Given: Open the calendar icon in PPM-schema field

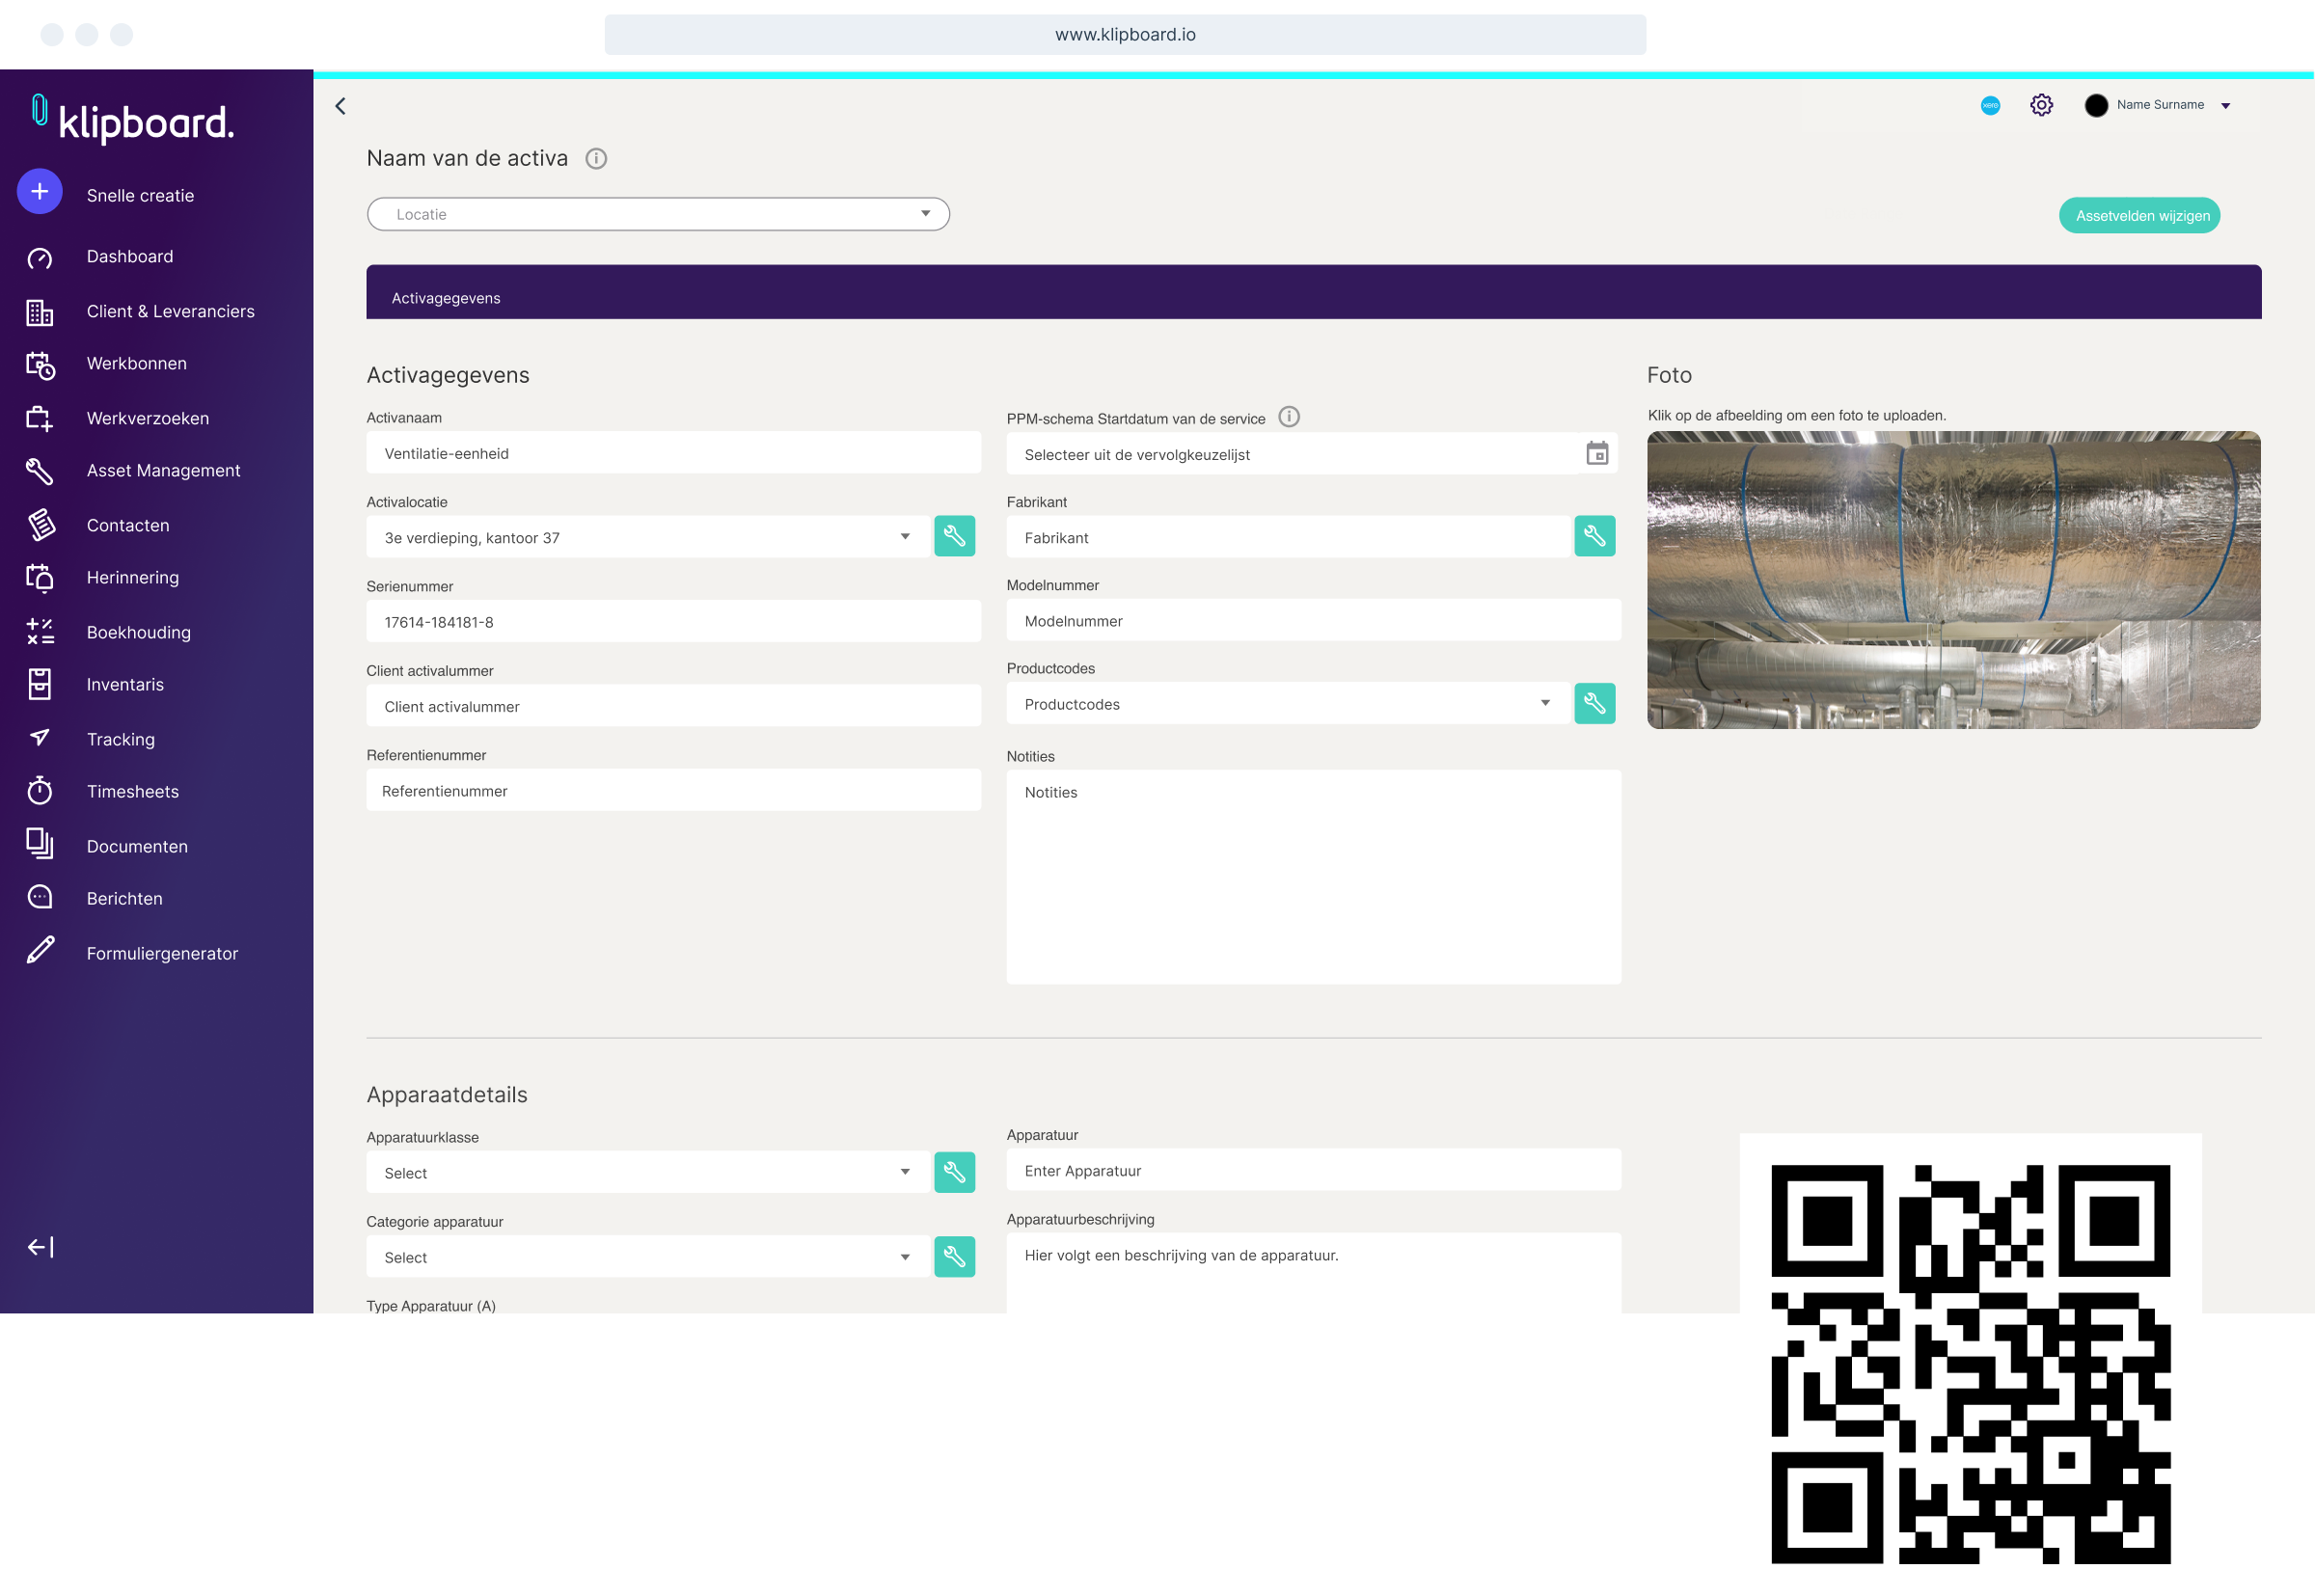Looking at the screenshot, I should 1599,454.
